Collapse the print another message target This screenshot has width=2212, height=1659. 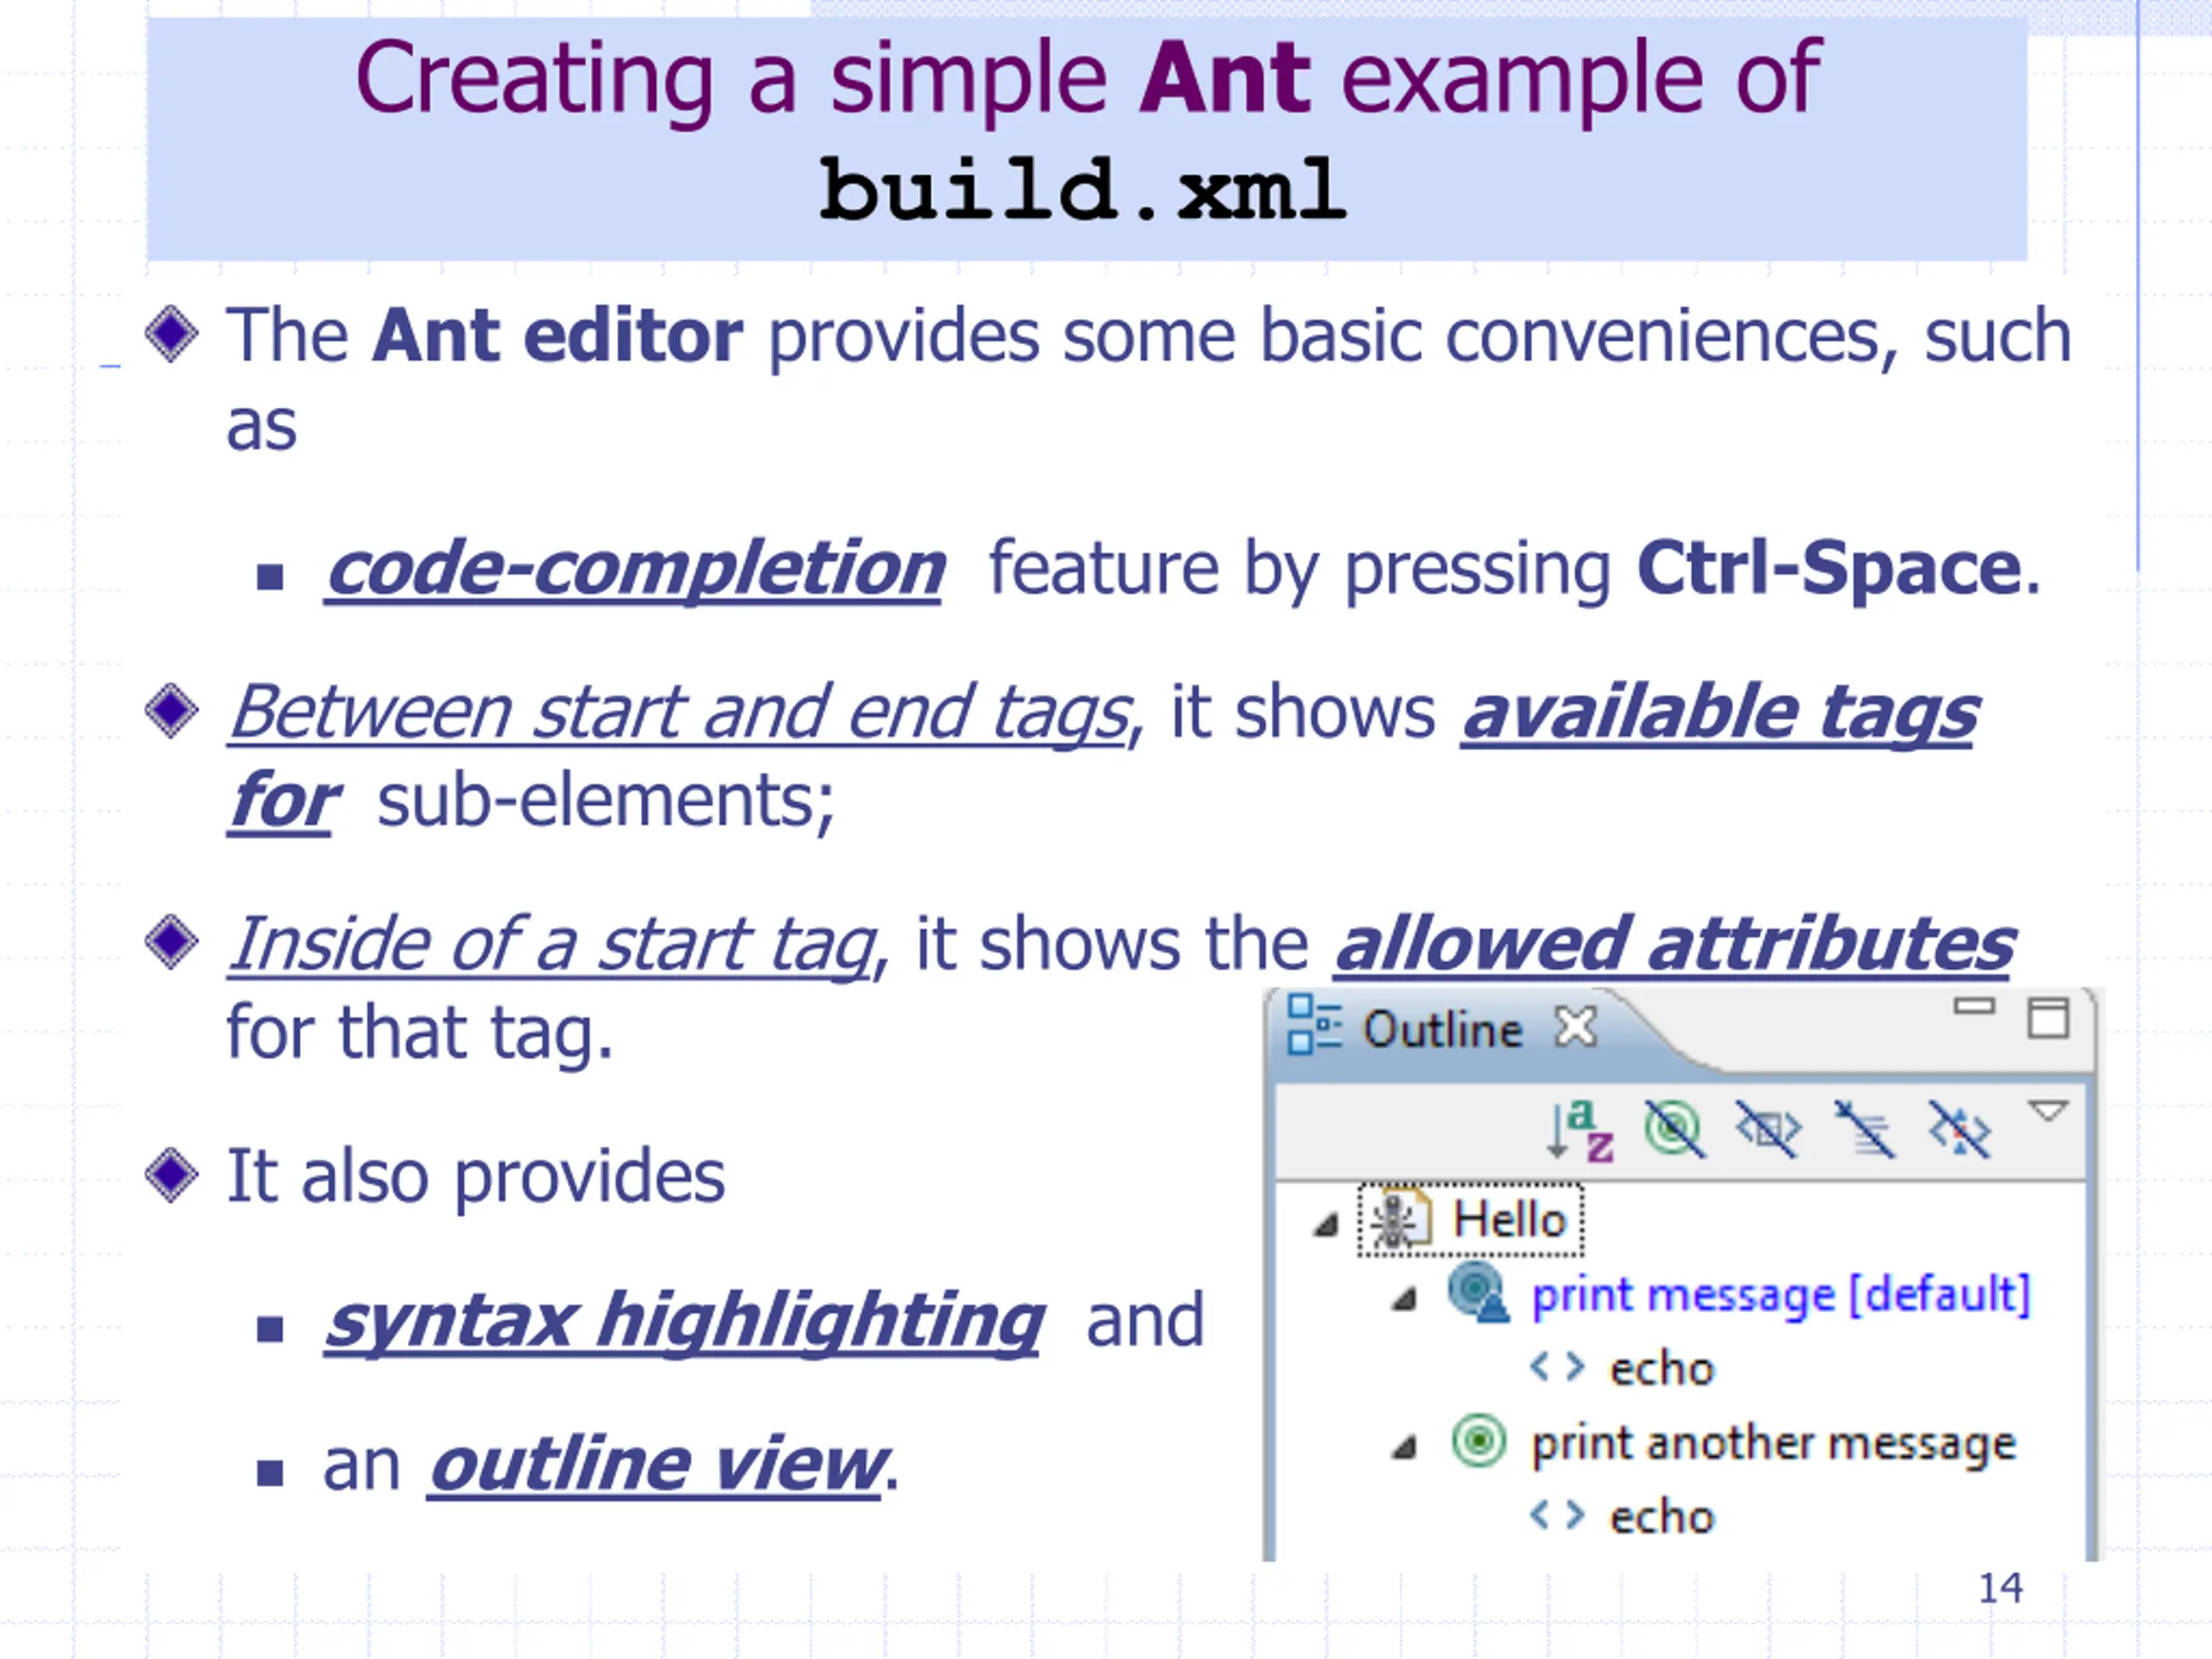pos(1405,1447)
